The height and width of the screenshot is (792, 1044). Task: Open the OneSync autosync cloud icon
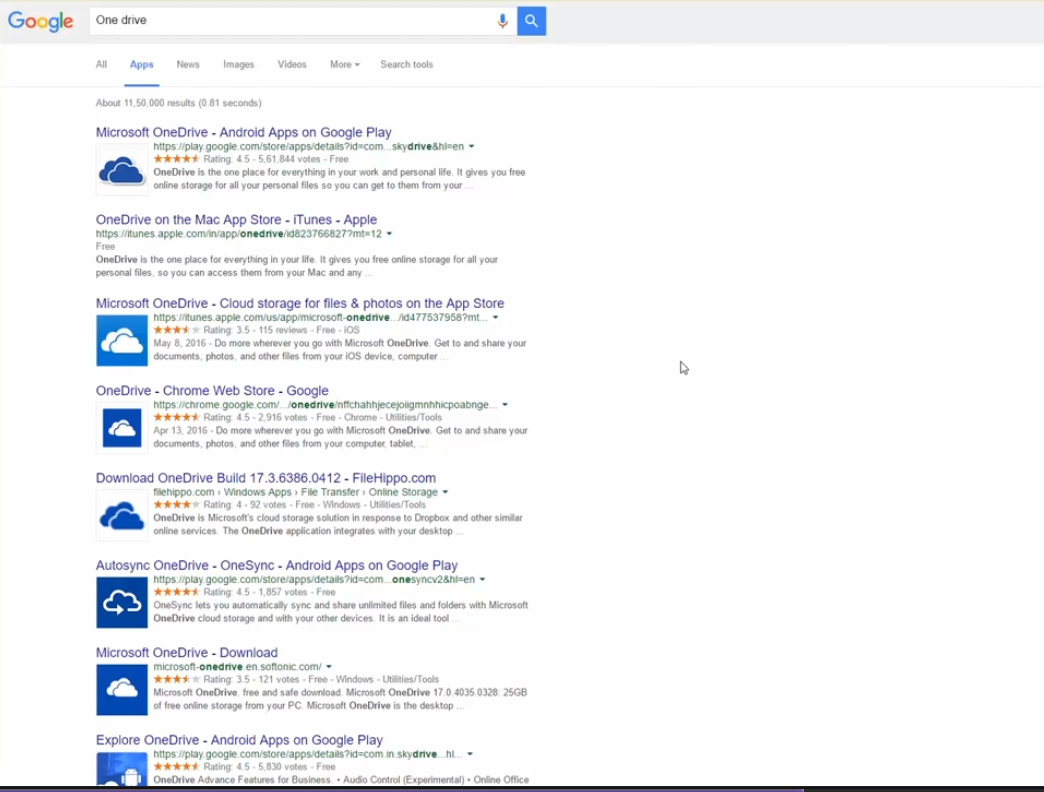tap(122, 602)
